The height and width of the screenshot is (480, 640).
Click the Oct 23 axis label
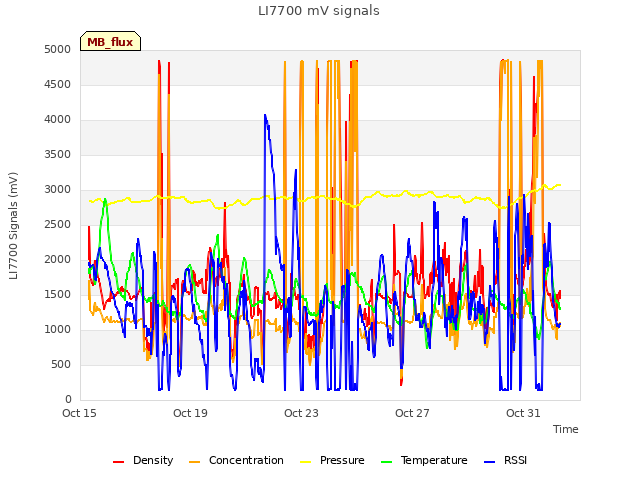[x=301, y=413]
